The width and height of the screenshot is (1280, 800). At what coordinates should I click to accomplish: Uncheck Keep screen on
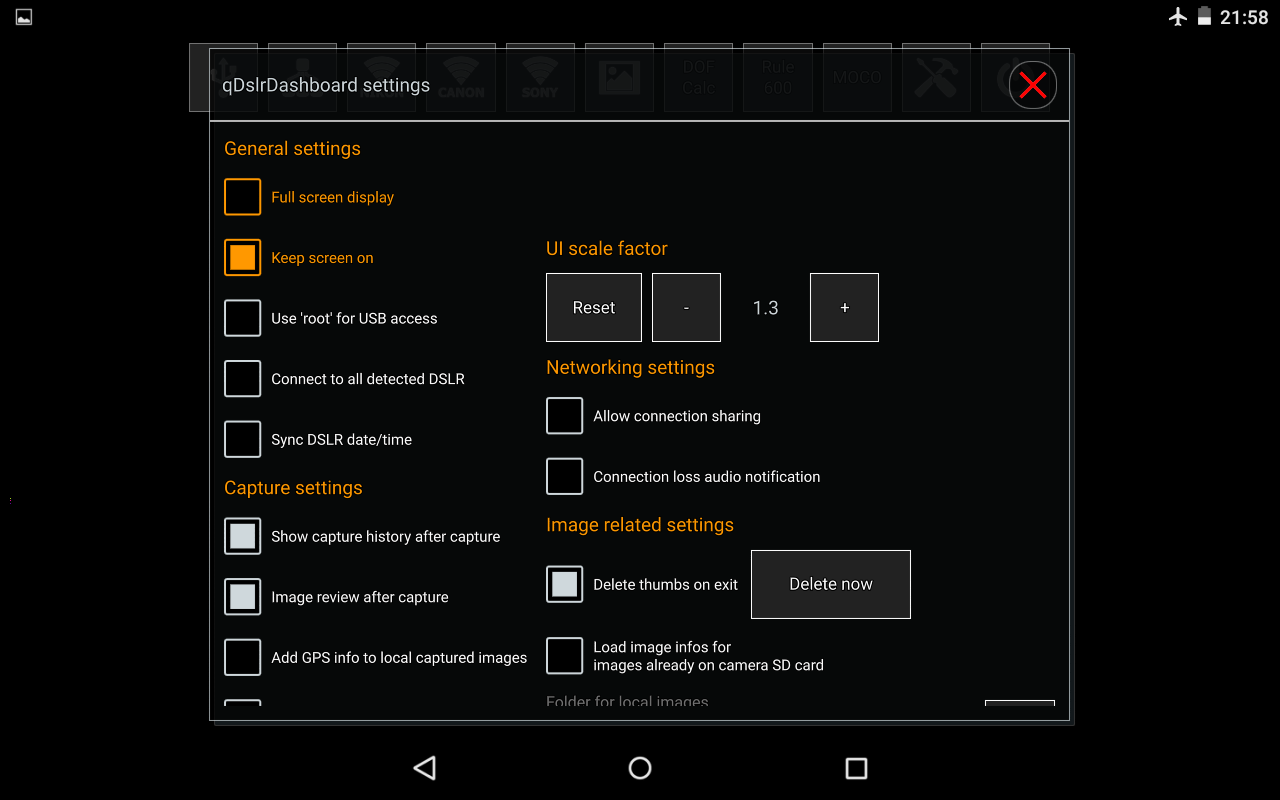(243, 258)
